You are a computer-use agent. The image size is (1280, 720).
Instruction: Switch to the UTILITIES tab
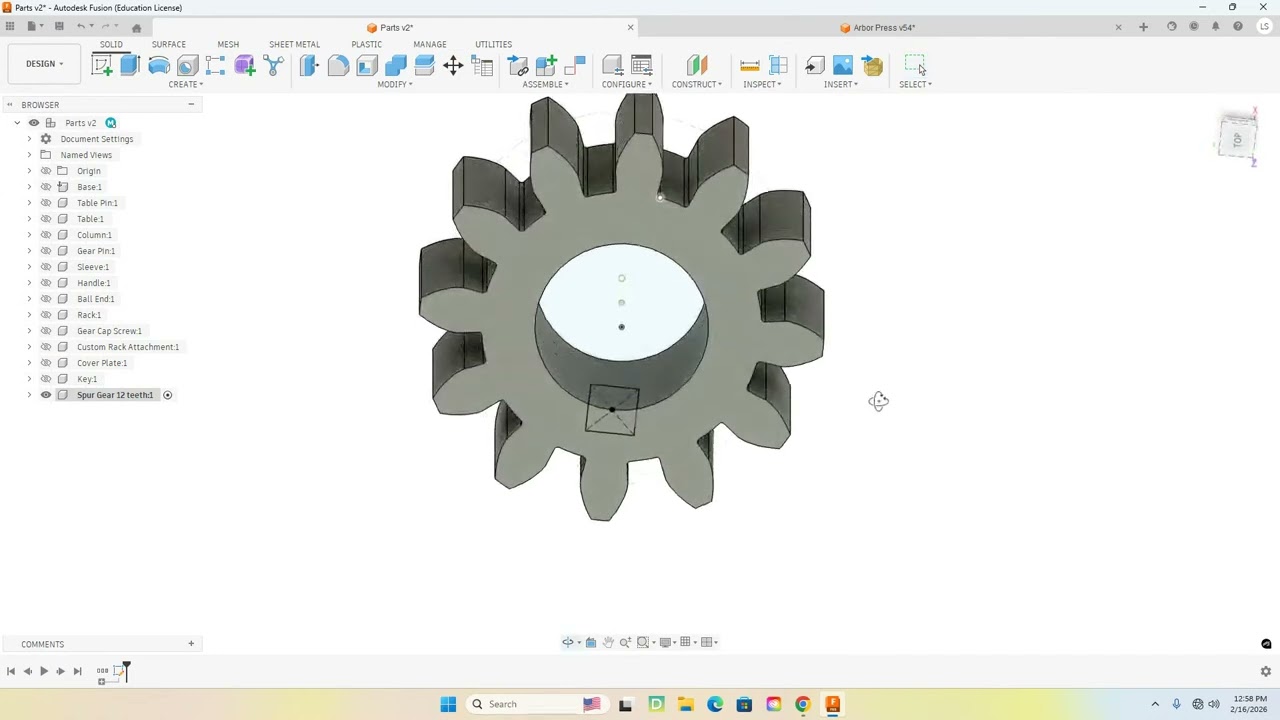493,44
